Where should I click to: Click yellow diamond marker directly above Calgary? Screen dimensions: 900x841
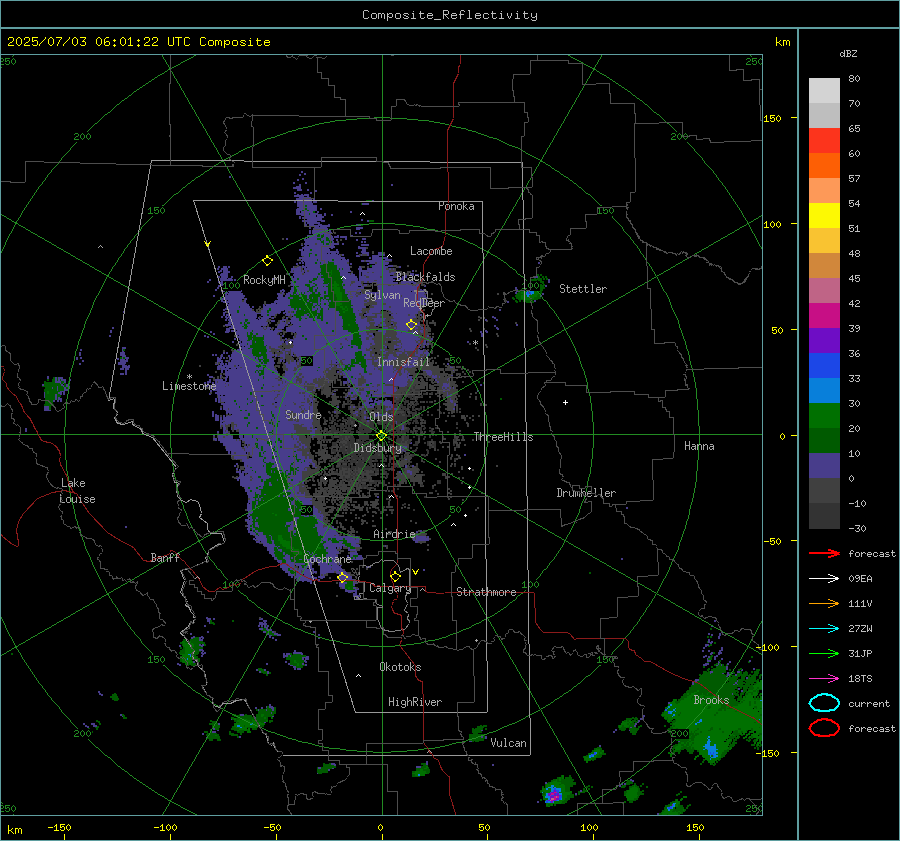click(395, 576)
